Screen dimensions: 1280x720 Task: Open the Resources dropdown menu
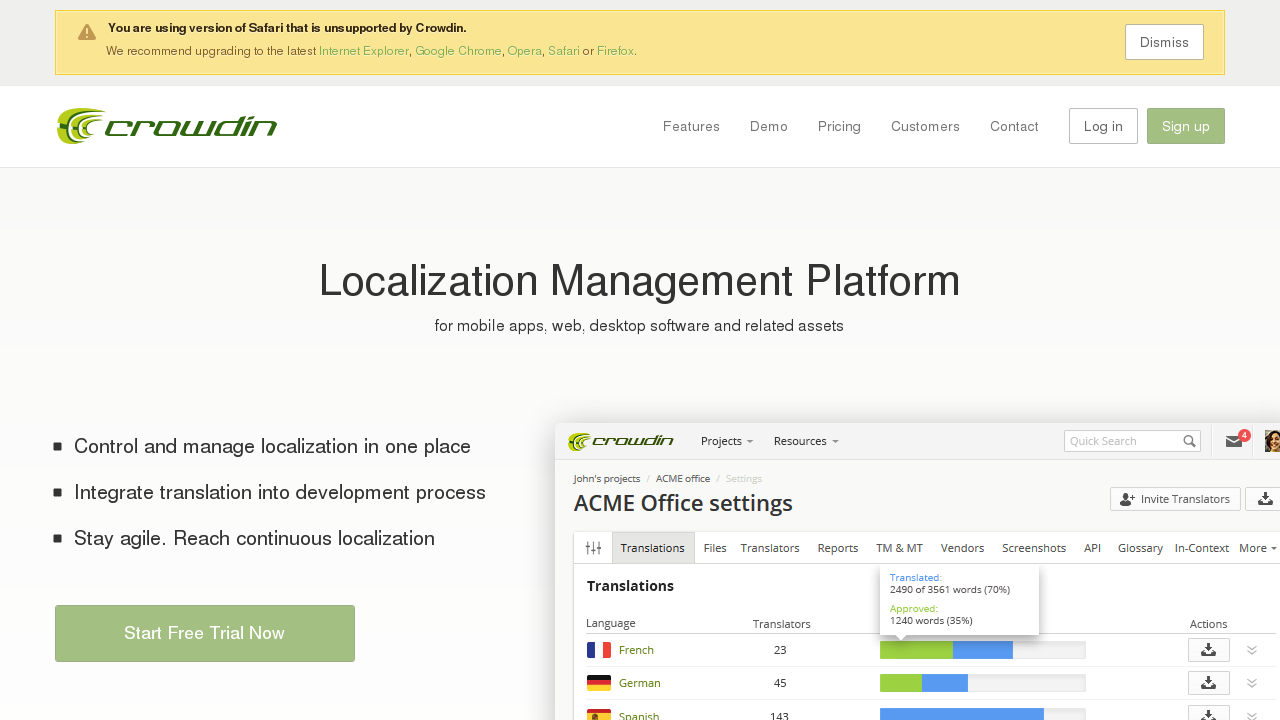tap(806, 441)
